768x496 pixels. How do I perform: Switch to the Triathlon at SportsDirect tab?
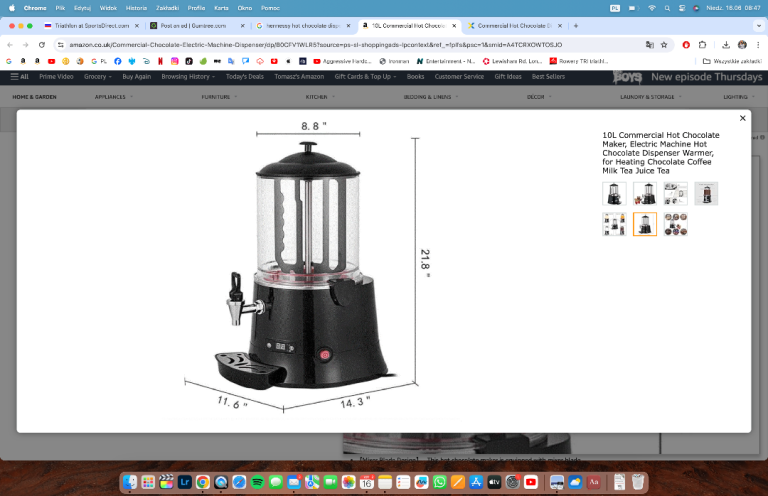point(92,25)
